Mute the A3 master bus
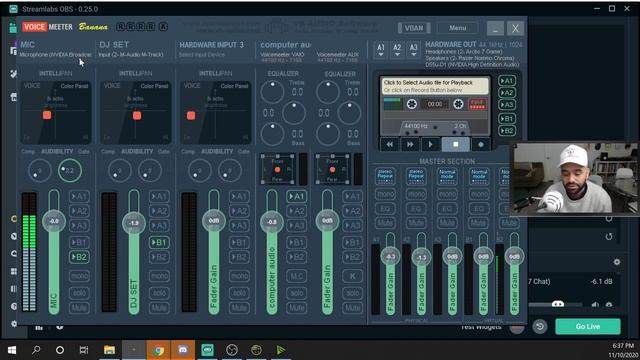This screenshot has height=360, width=640. [x=447, y=223]
